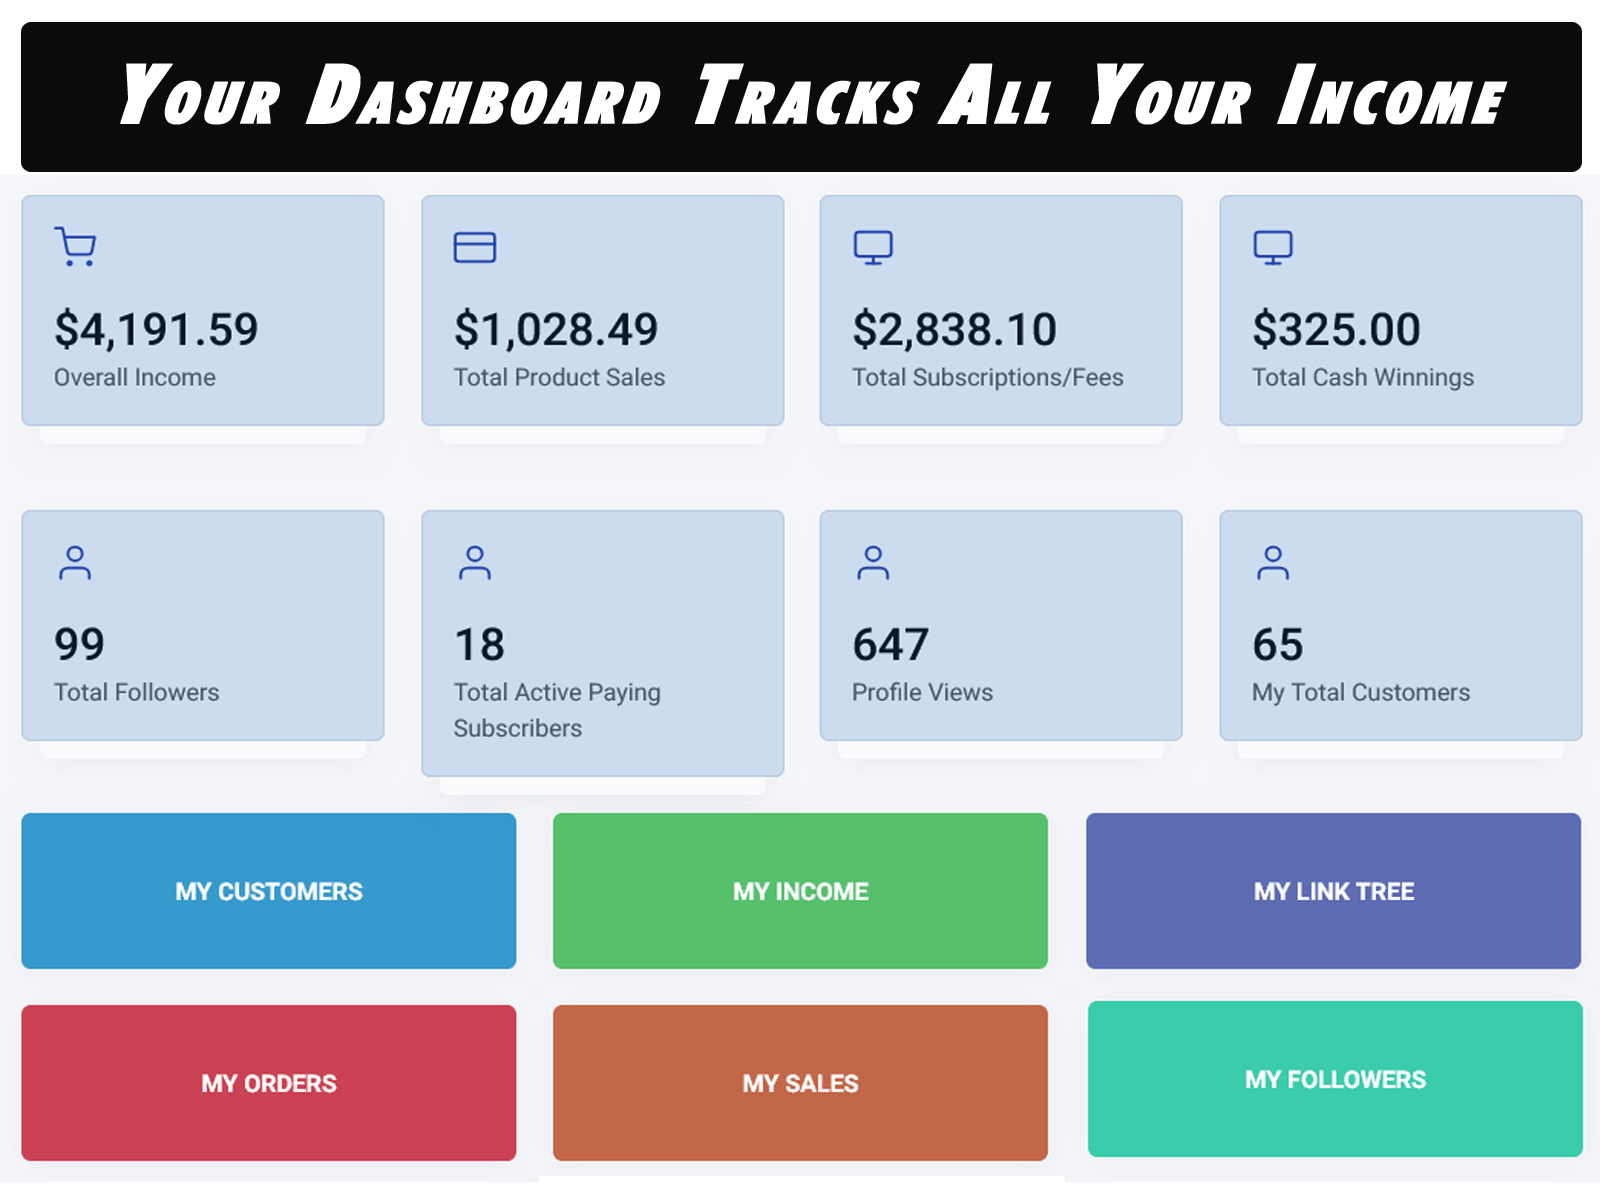Open the MY CUSTOMERS section
Viewport: 1600px width, 1200px height.
coord(268,891)
